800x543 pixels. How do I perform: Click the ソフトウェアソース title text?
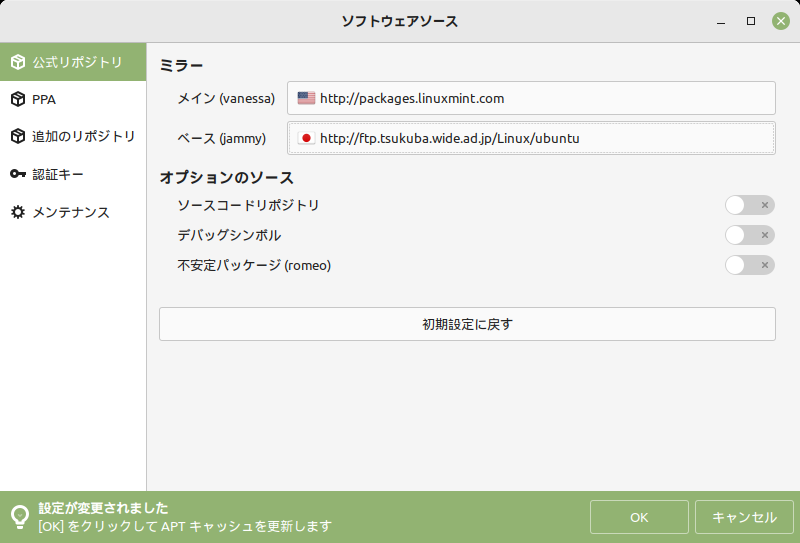point(400,21)
